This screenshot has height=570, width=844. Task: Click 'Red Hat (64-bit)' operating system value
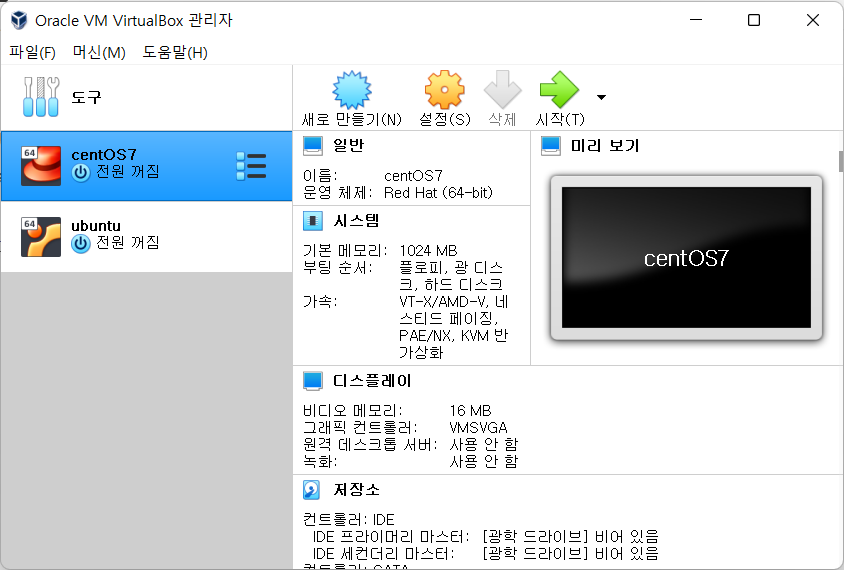(438, 193)
